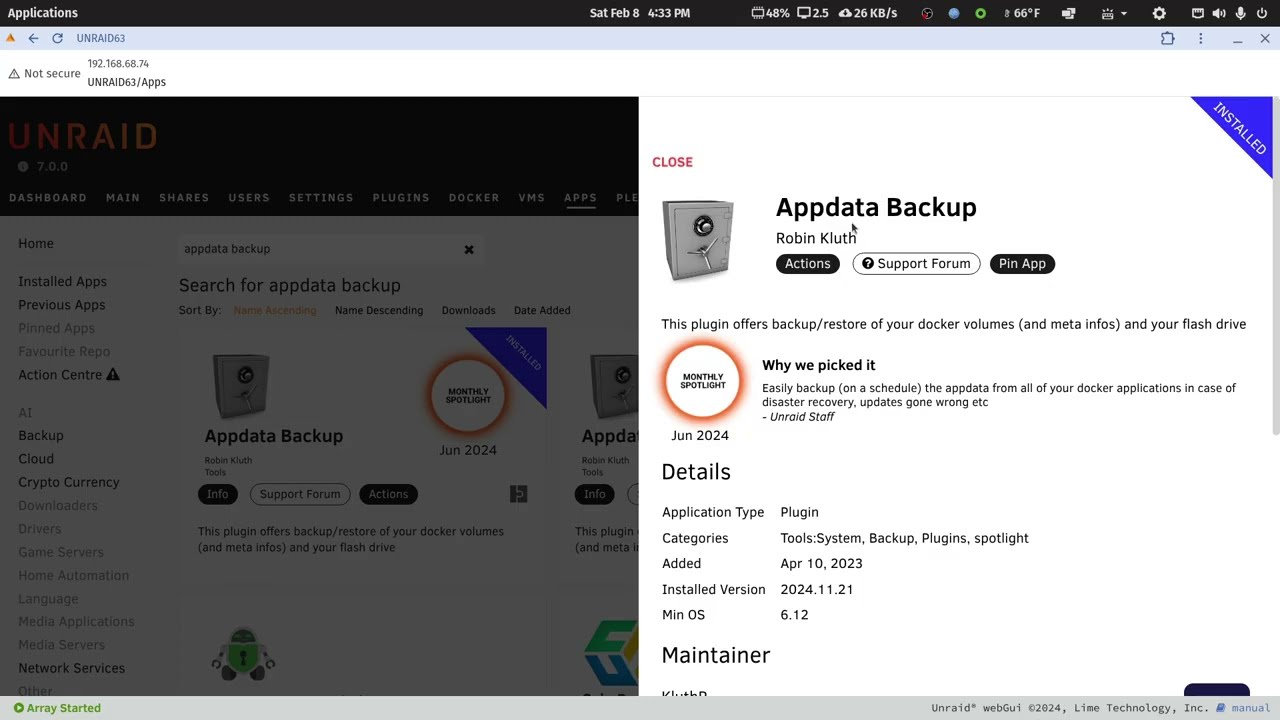Click the square icon at the first card's bottom right
The width and height of the screenshot is (1280, 720).
(518, 494)
